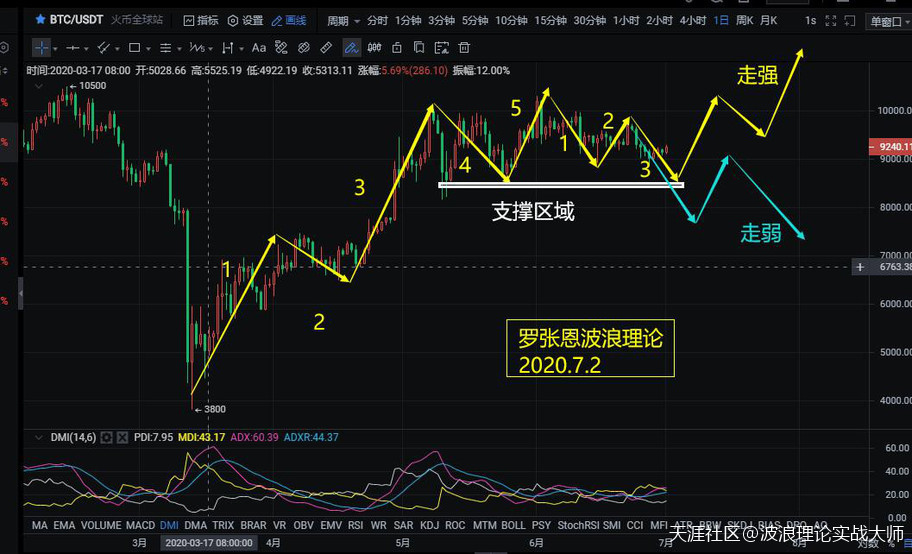The height and width of the screenshot is (554, 912).
Task: Switch to the 1小时 interval
Action: coord(626,21)
